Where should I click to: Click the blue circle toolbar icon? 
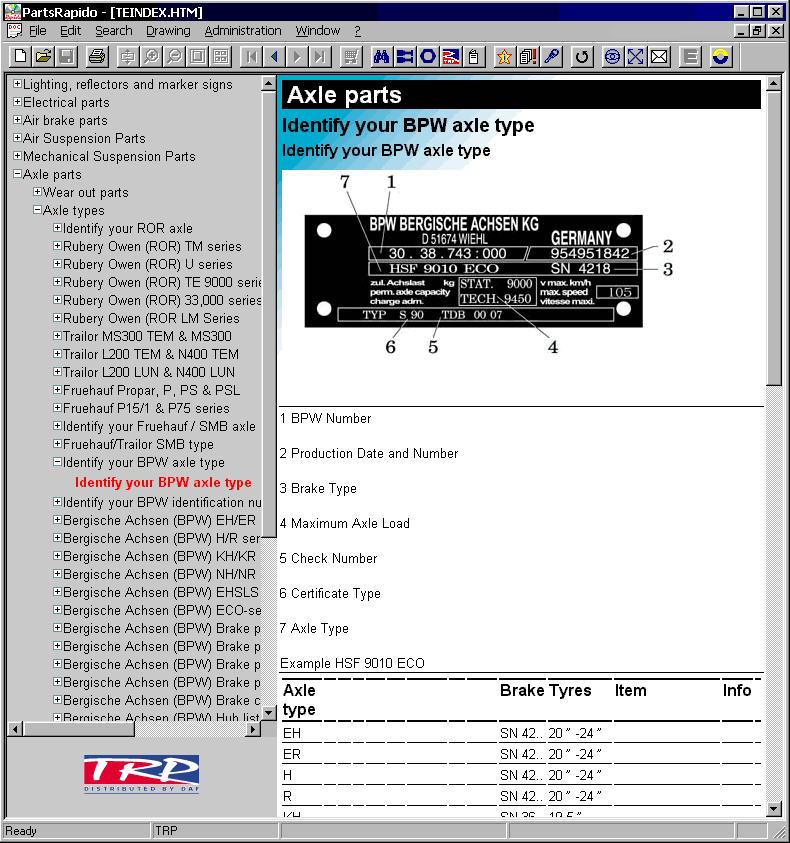[x=428, y=56]
